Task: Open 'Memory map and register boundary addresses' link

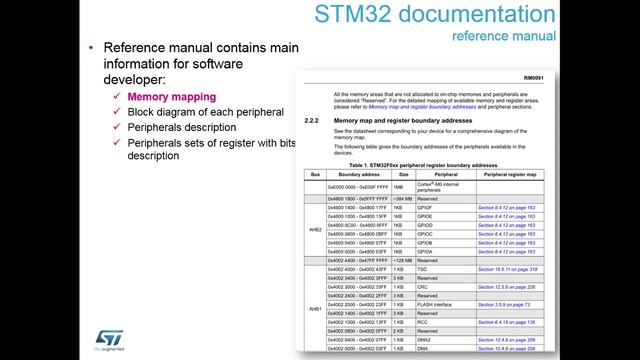Action: tap(422, 107)
